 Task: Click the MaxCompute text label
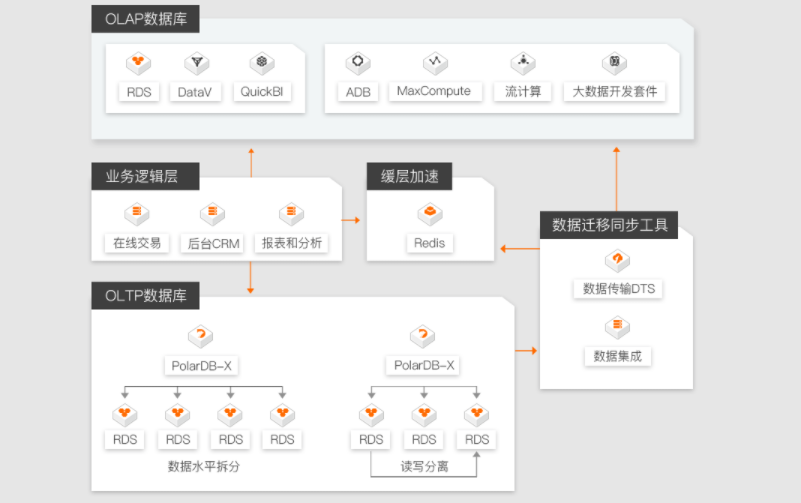coord(435,91)
